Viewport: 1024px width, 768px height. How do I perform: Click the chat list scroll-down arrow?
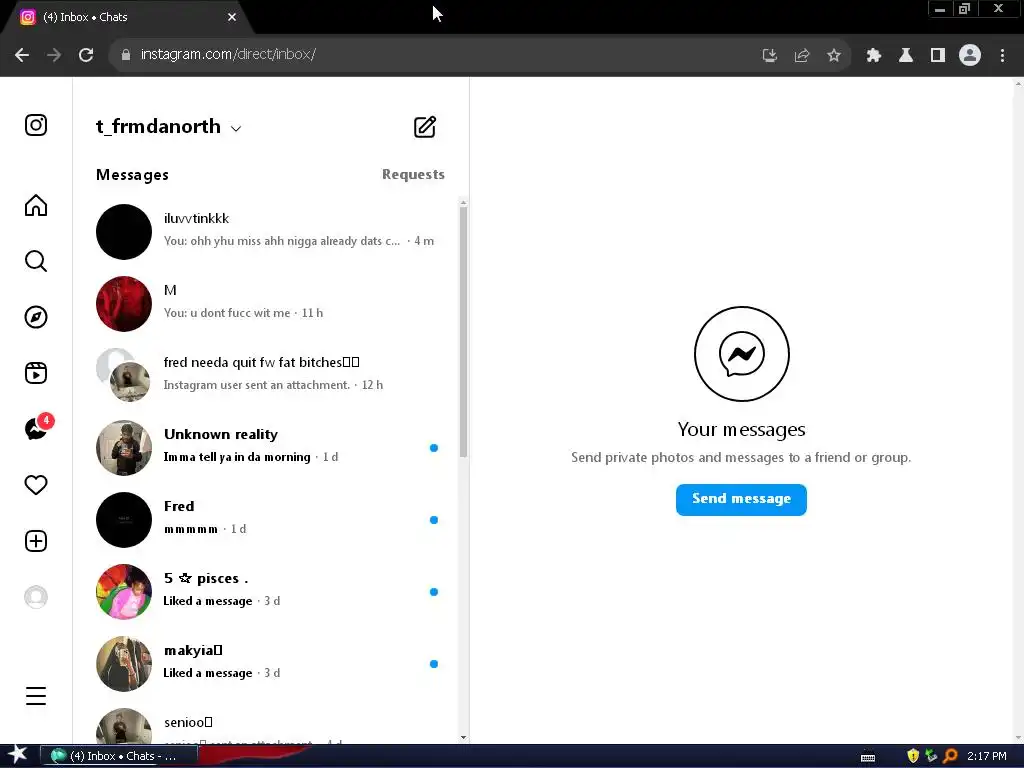click(x=463, y=737)
